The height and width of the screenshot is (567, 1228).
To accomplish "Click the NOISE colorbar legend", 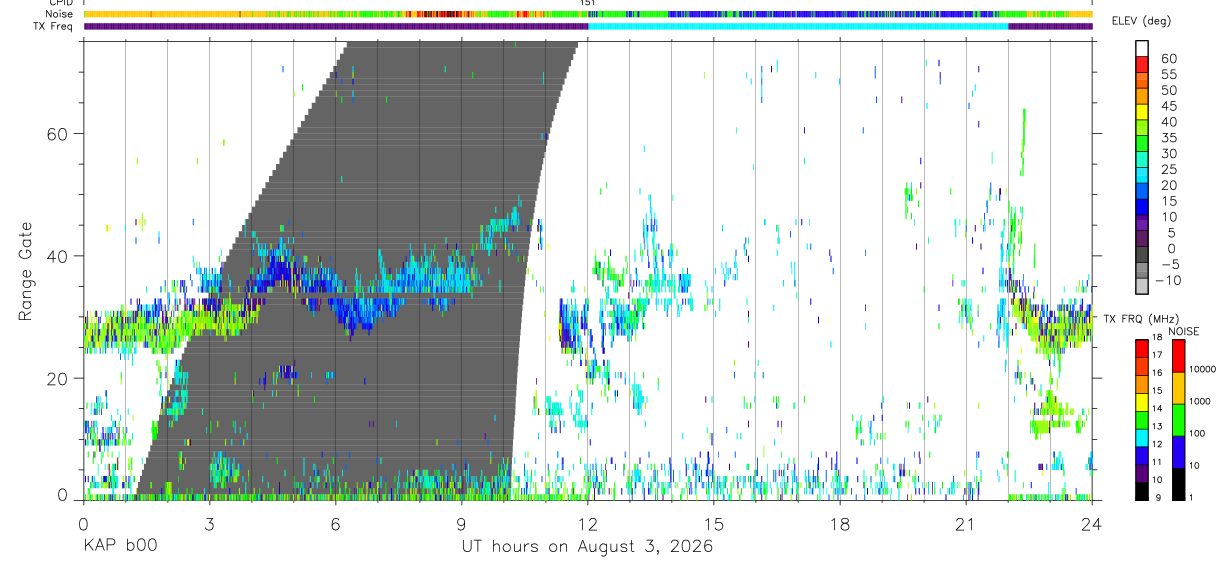I will pyautogui.click(x=1178, y=418).
